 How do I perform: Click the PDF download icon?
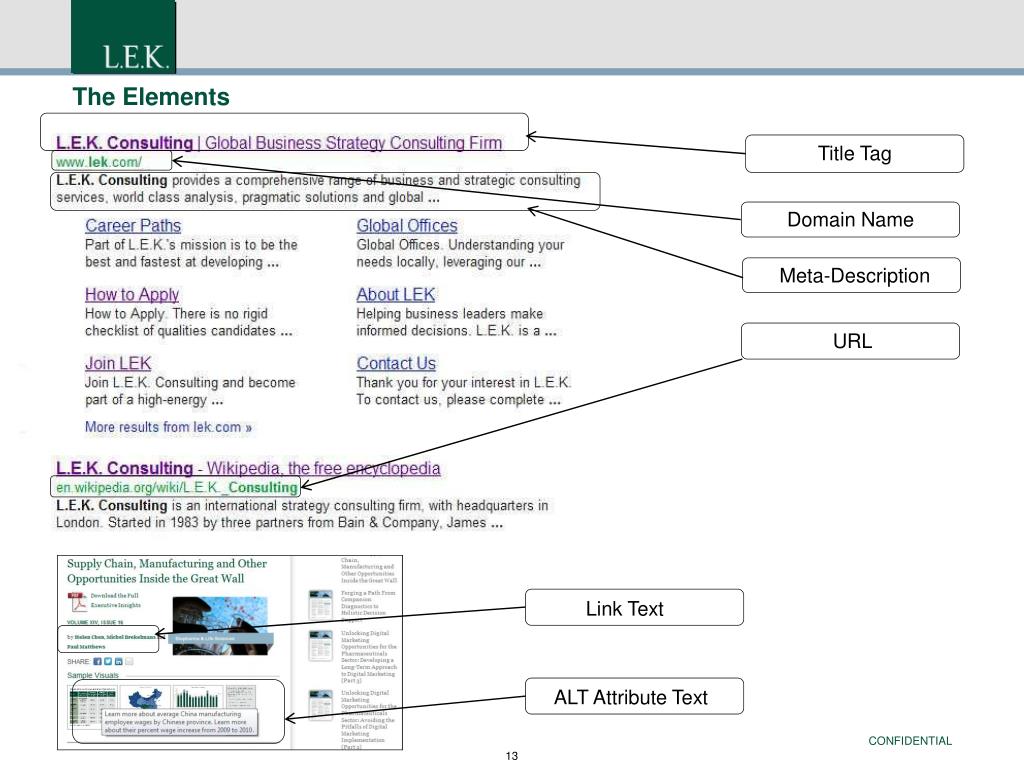click(x=77, y=602)
